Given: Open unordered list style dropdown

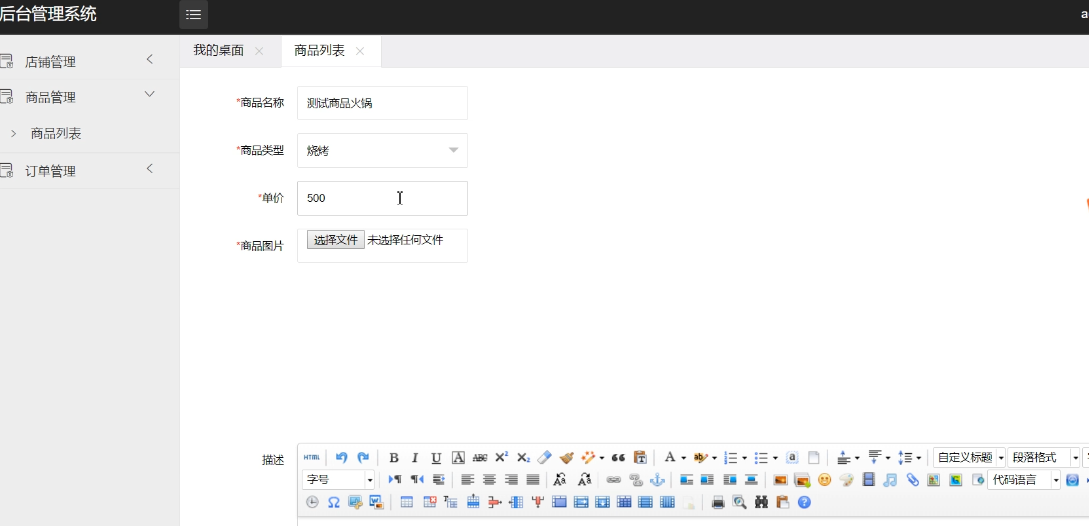Looking at the screenshot, I should coord(774,458).
